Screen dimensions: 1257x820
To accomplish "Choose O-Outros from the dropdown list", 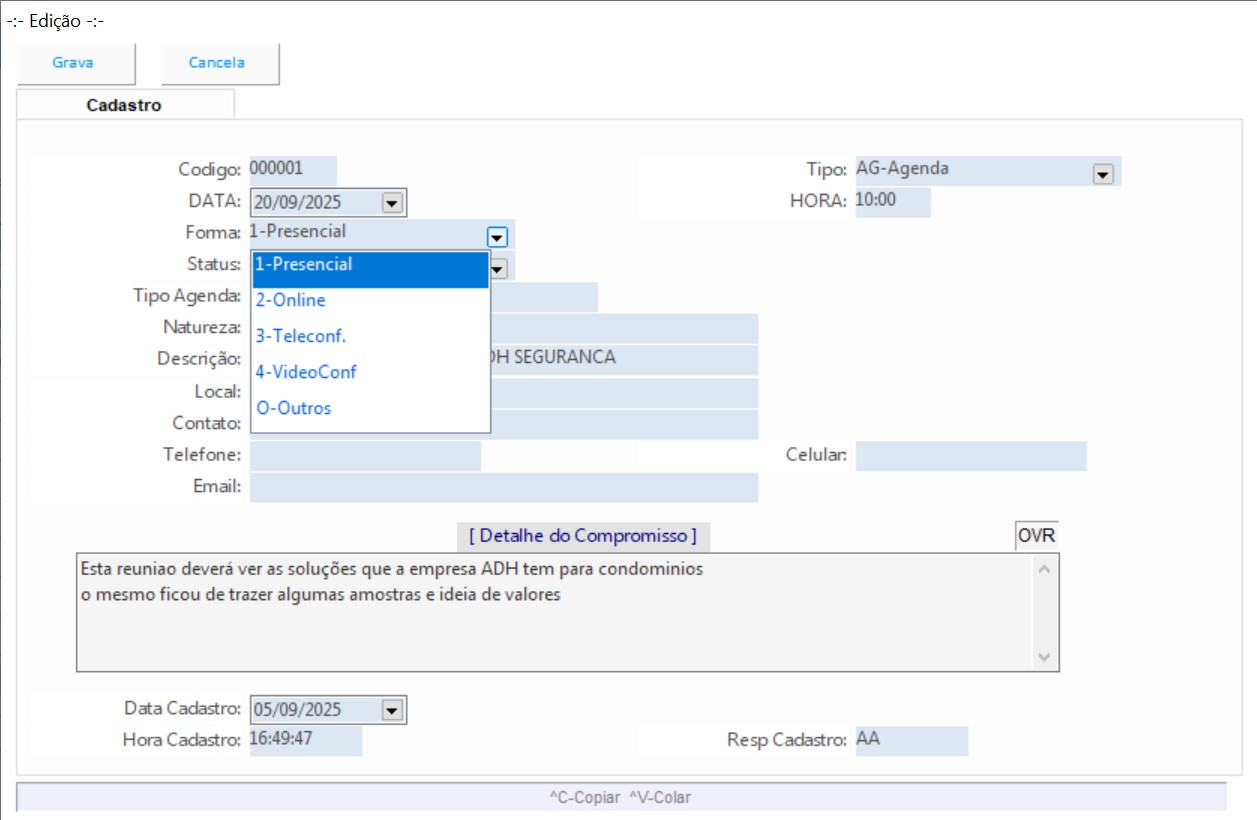I will (369, 408).
